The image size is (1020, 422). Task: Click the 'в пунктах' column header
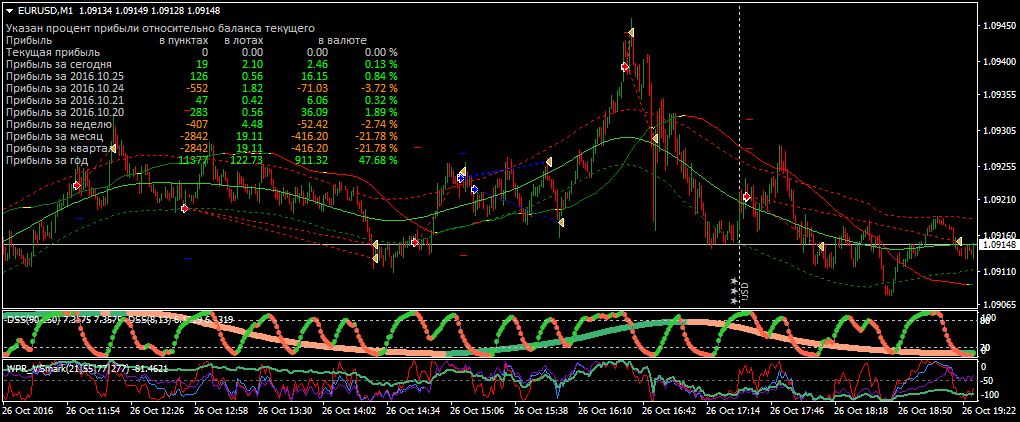pyautogui.click(x=183, y=41)
